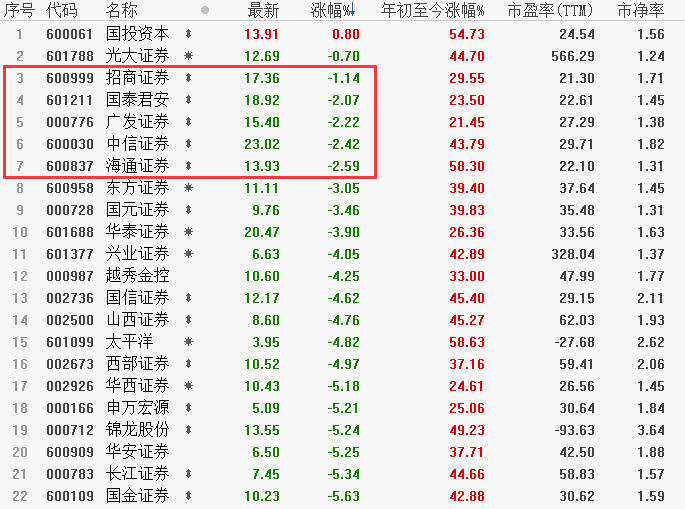Click the marker icon beside 国元证券

click(188, 210)
